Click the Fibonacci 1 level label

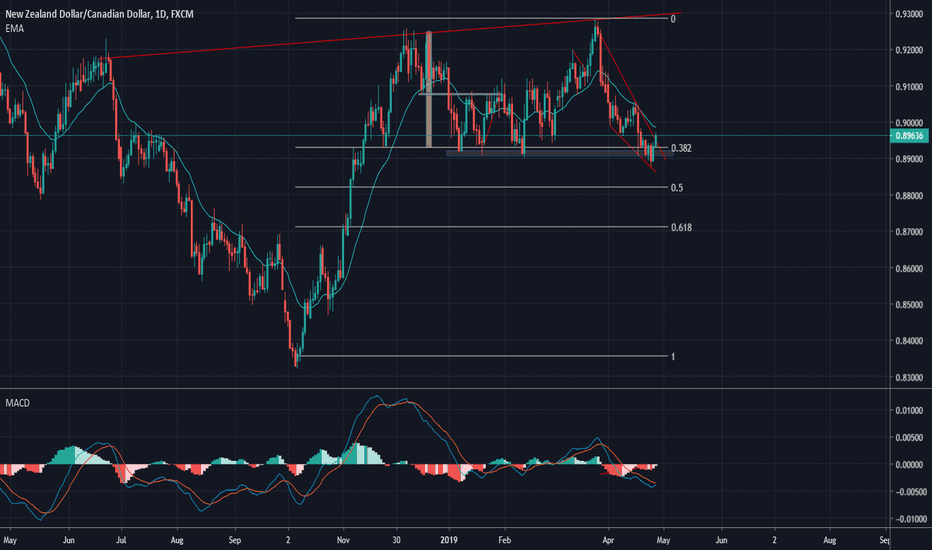pos(673,357)
